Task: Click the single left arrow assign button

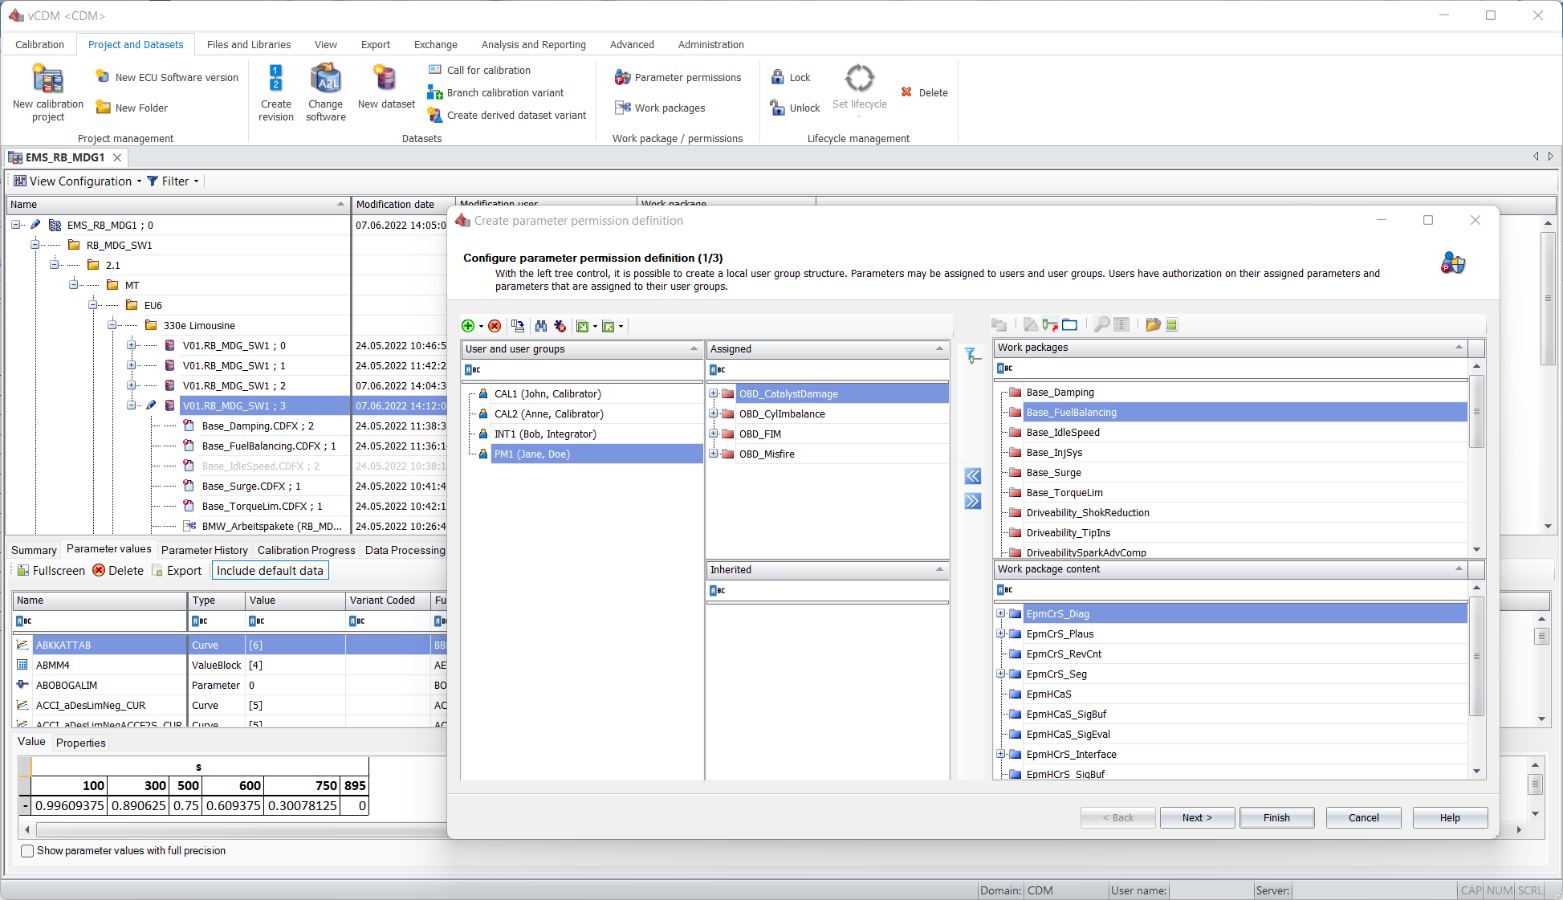Action: coord(973,476)
